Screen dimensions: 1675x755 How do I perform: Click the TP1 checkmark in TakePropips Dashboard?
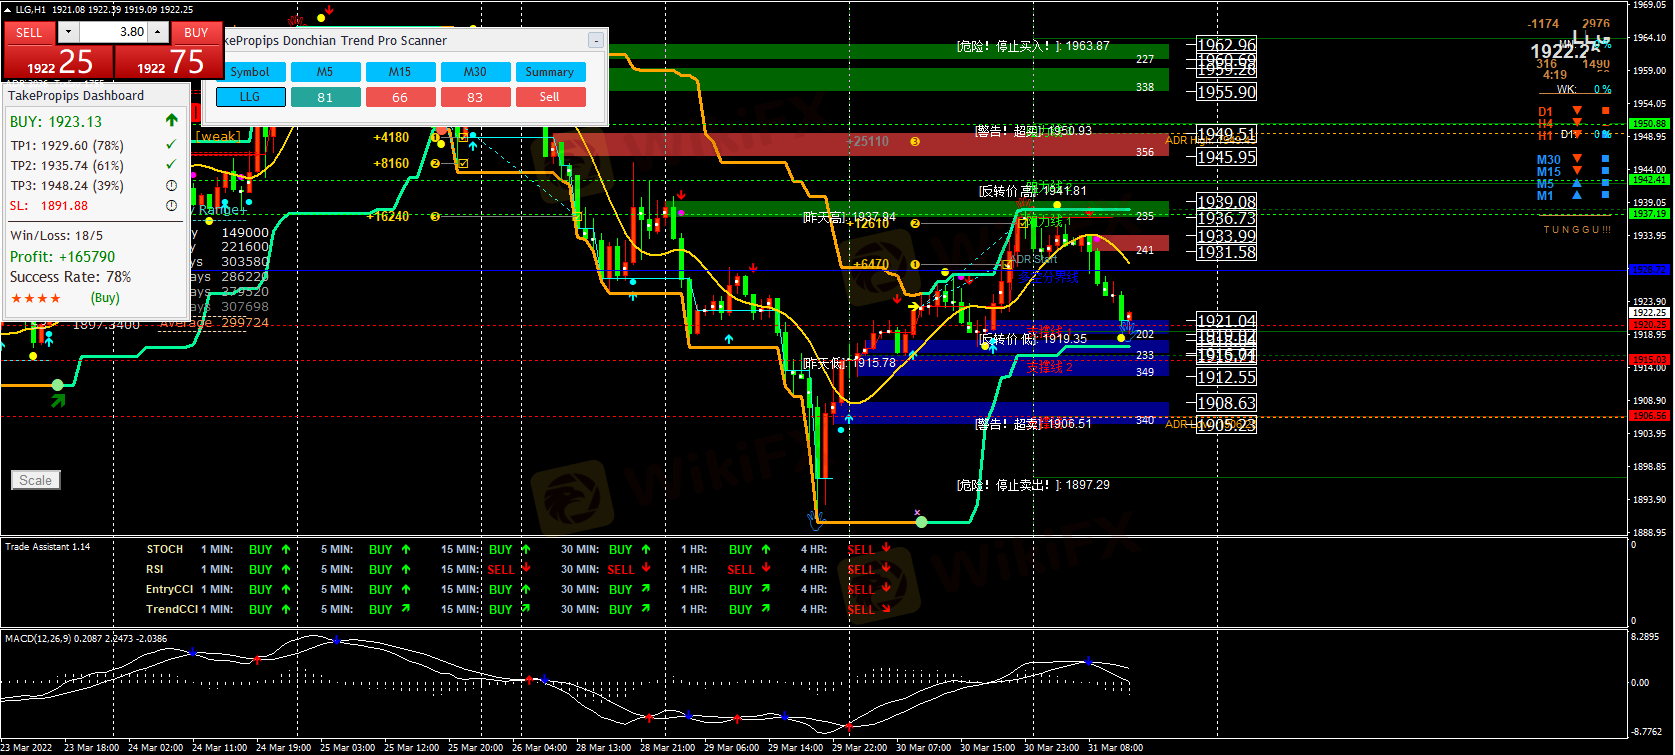(x=171, y=145)
